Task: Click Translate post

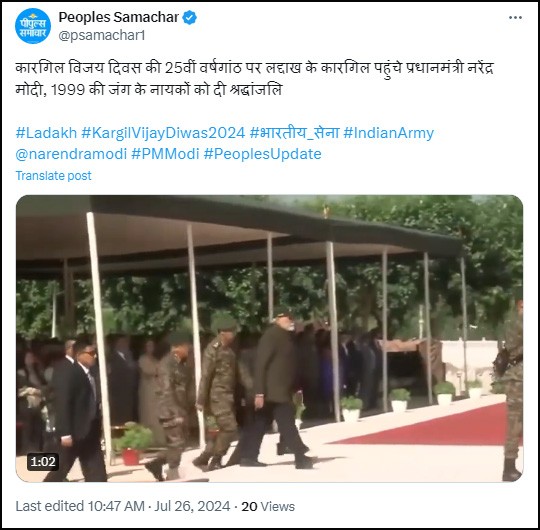Action: (53, 176)
